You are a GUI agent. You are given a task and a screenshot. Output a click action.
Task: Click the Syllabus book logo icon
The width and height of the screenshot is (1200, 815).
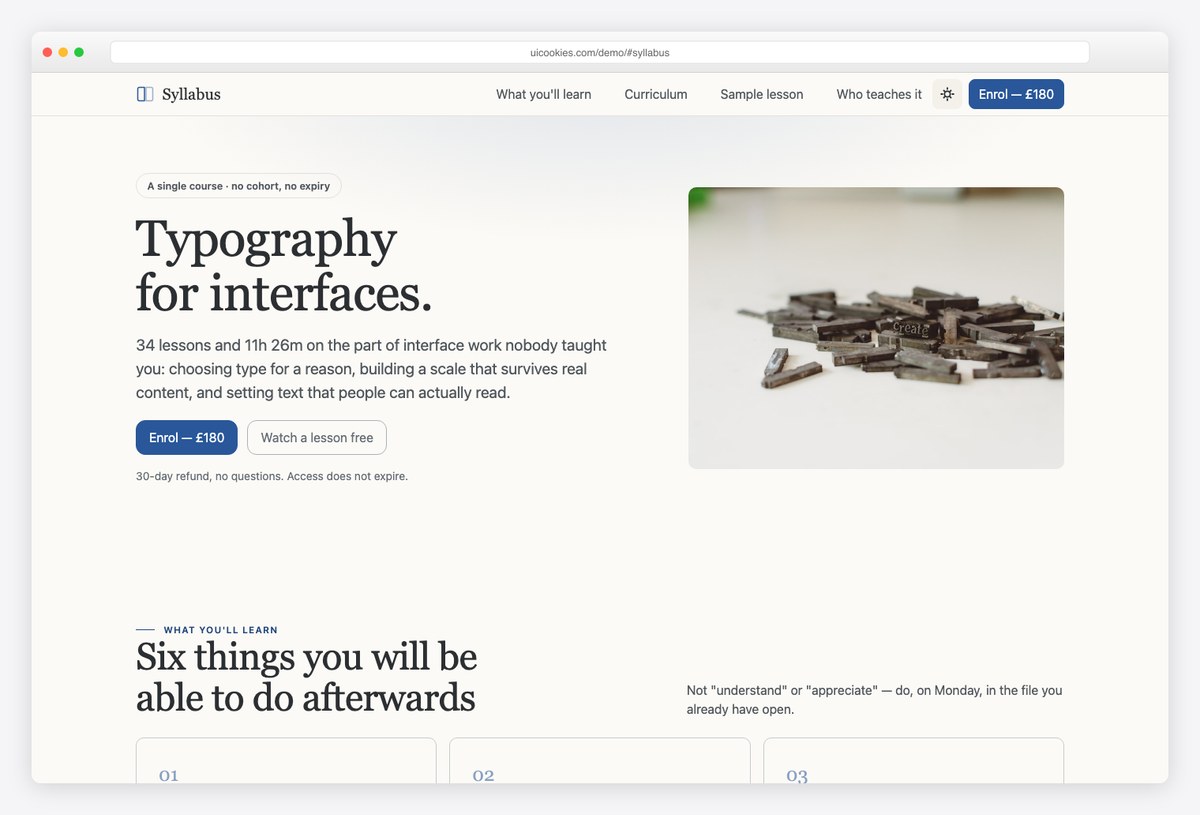point(145,94)
